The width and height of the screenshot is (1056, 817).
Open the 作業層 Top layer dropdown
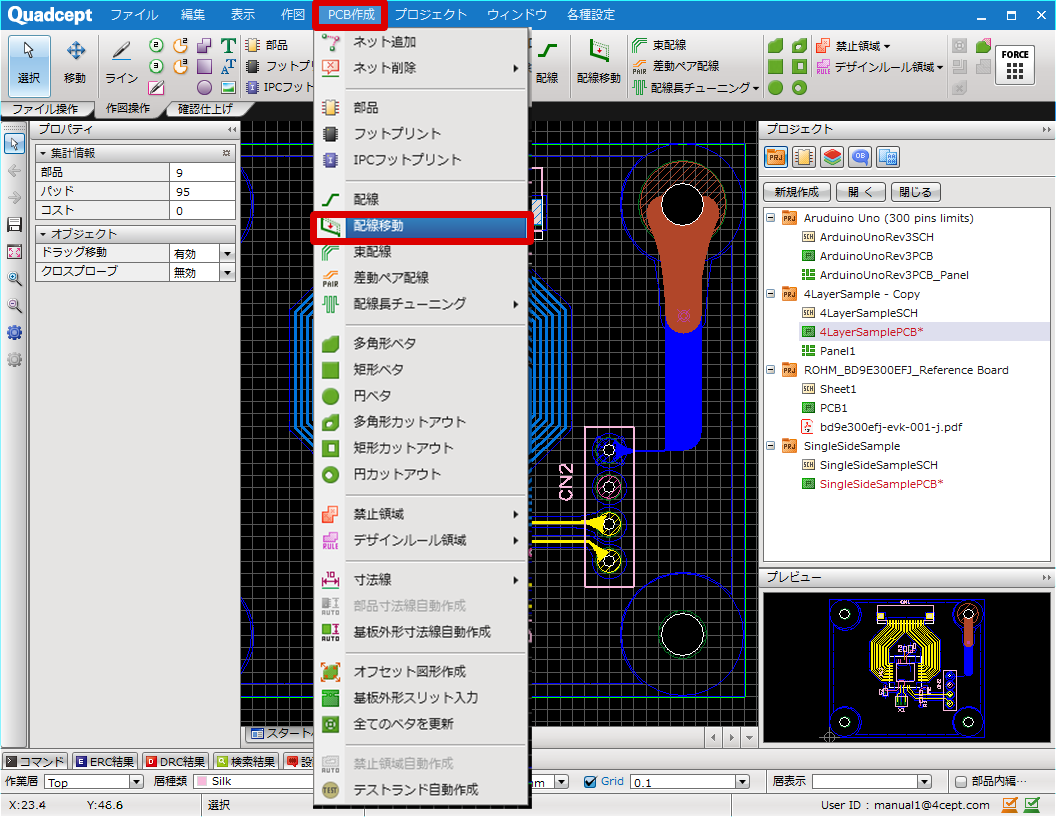136,782
